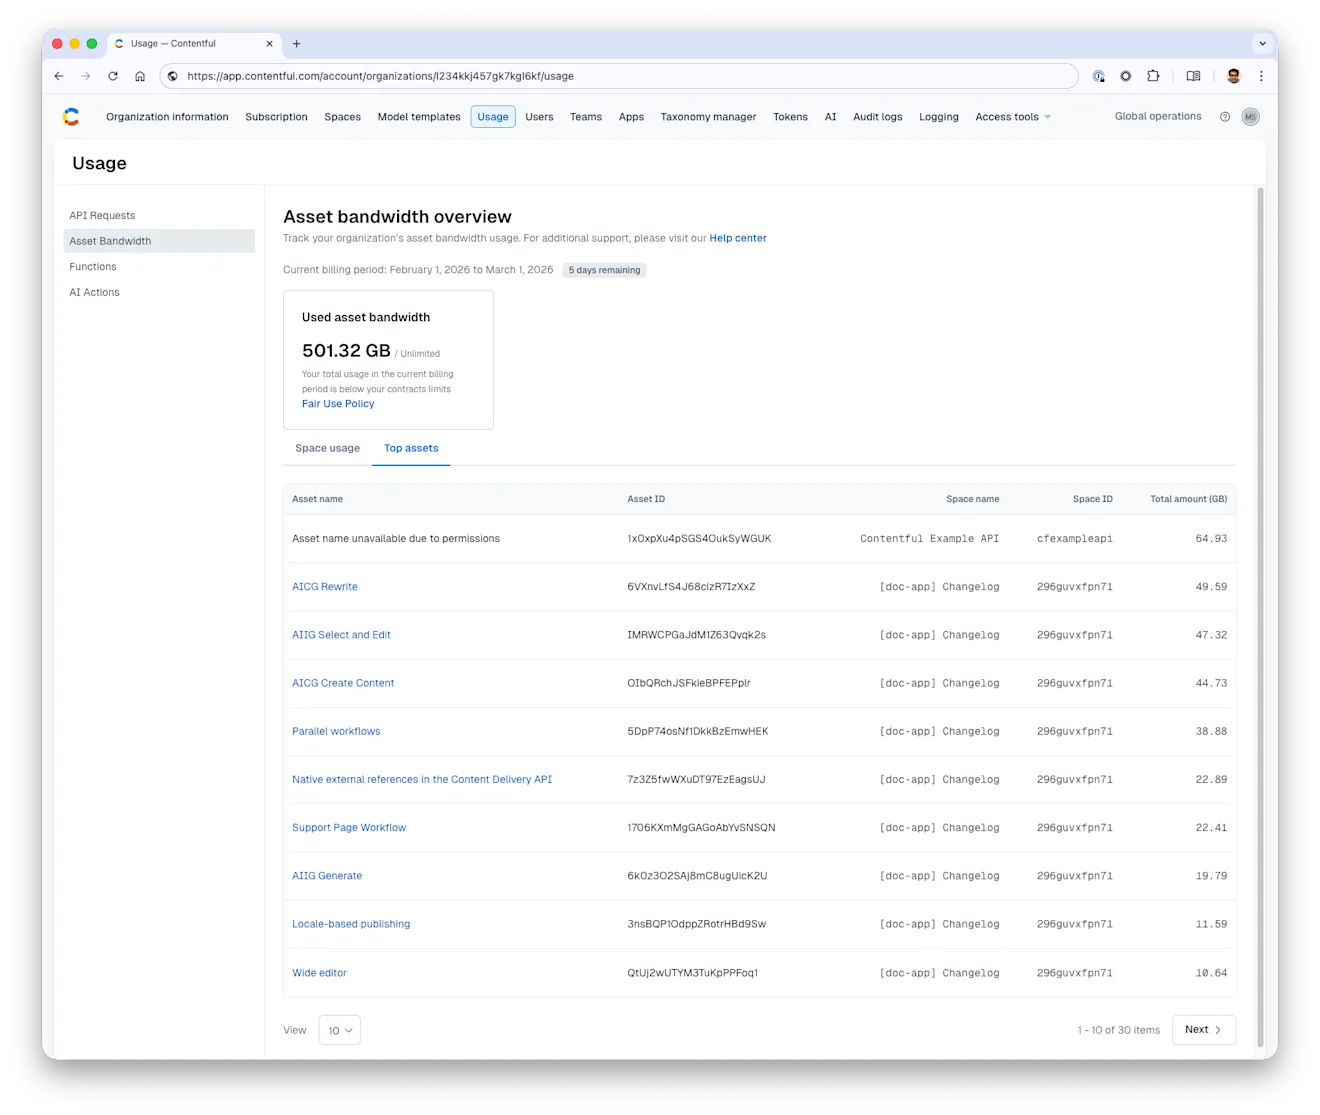The width and height of the screenshot is (1320, 1115).
Task: Go to Tokens page
Action: pos(790,117)
